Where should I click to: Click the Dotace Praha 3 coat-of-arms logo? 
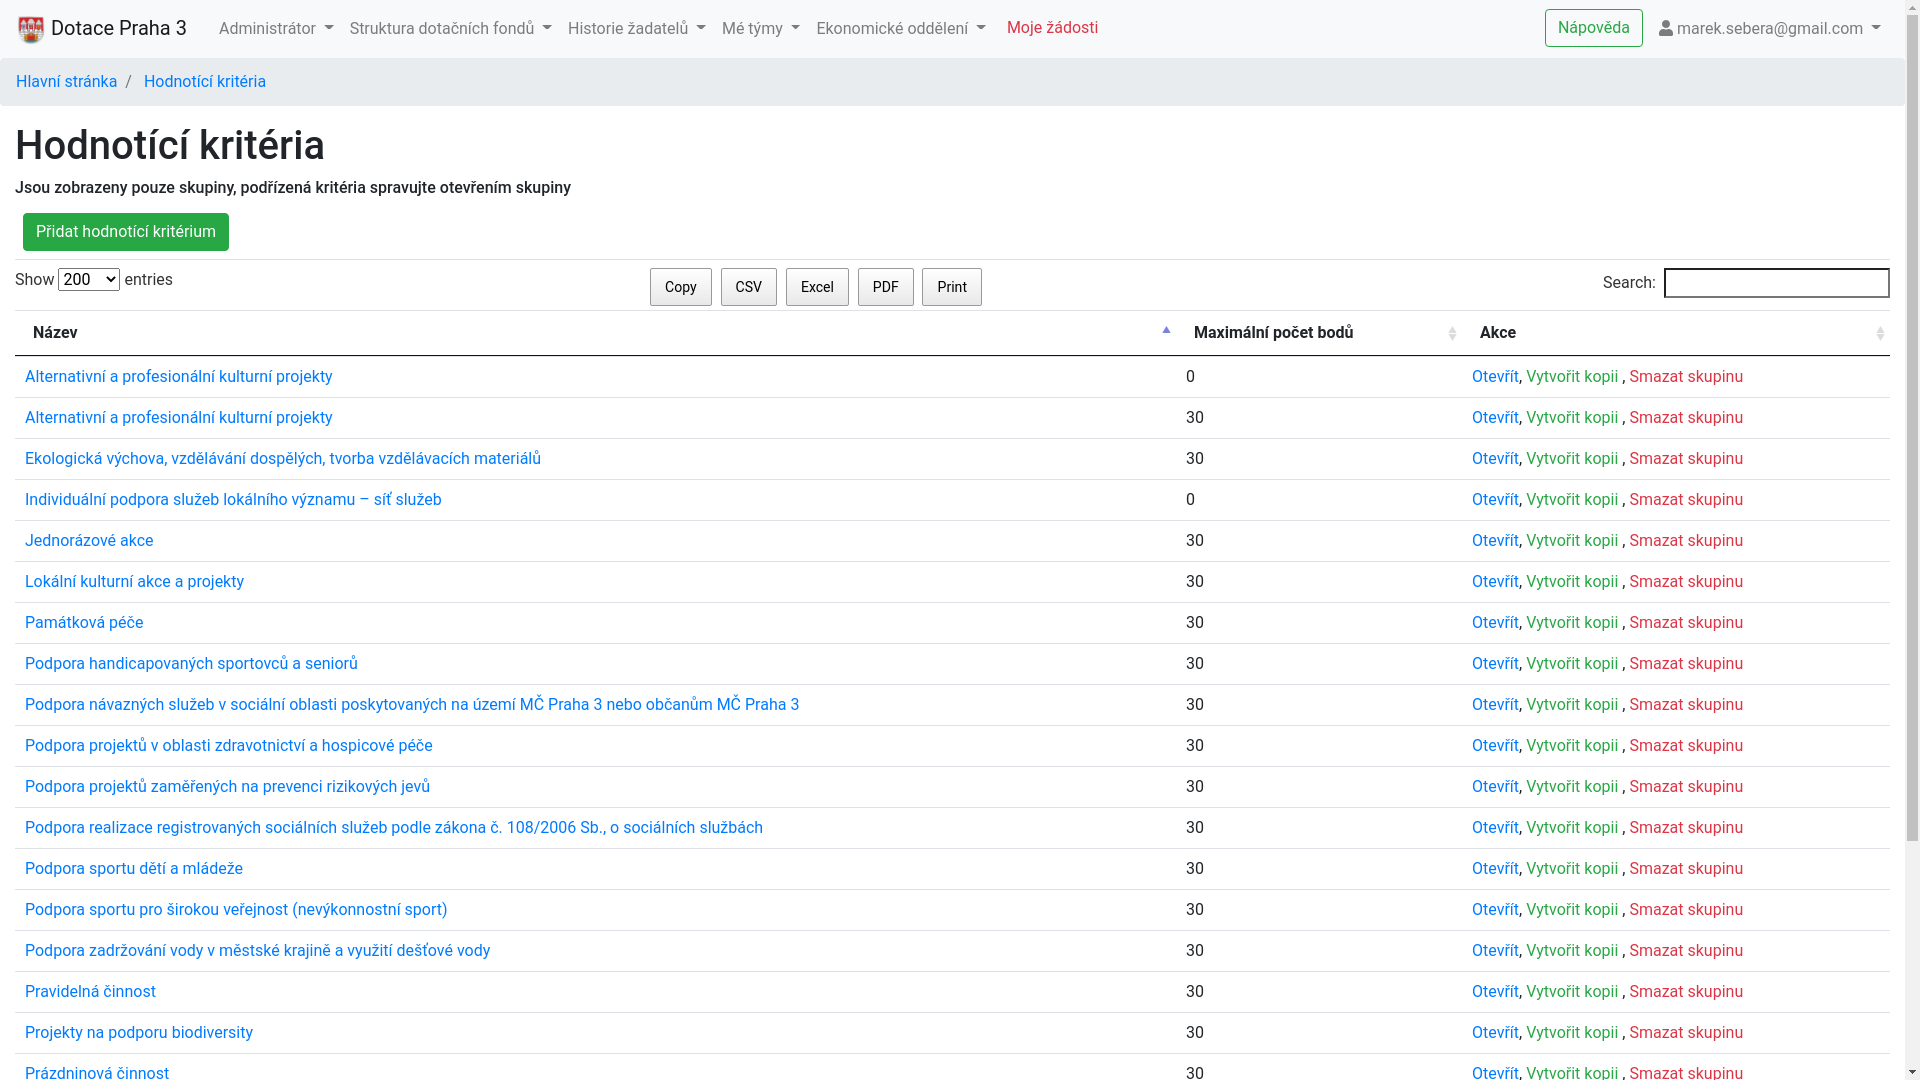(31, 29)
